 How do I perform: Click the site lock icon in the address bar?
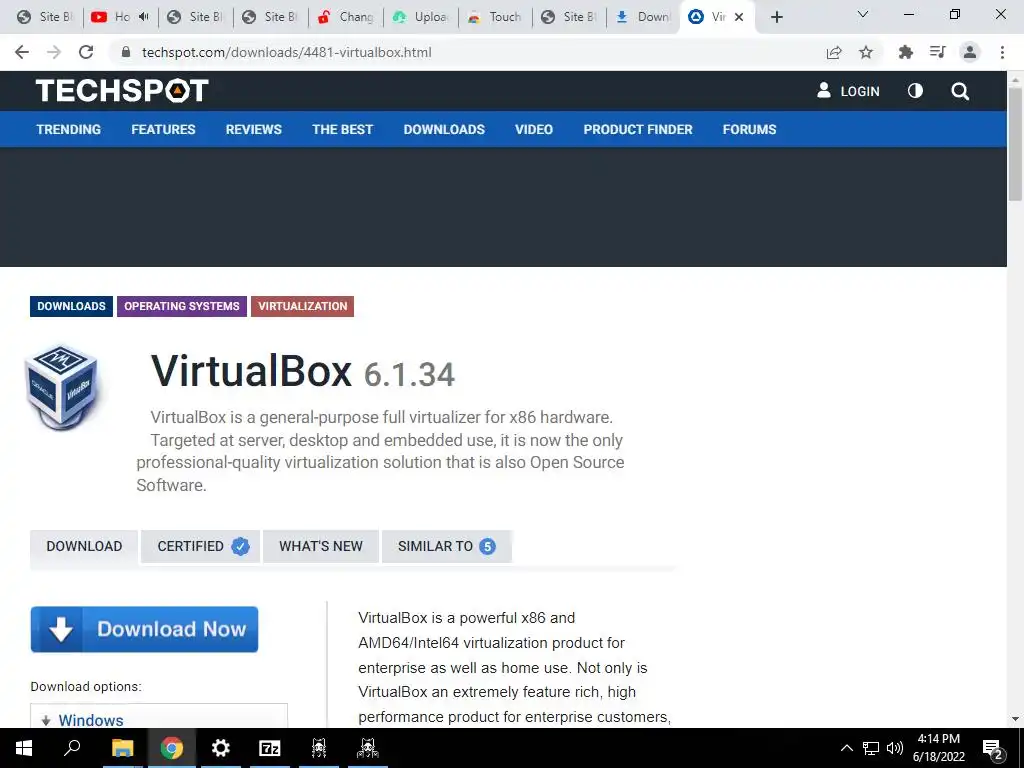126,52
